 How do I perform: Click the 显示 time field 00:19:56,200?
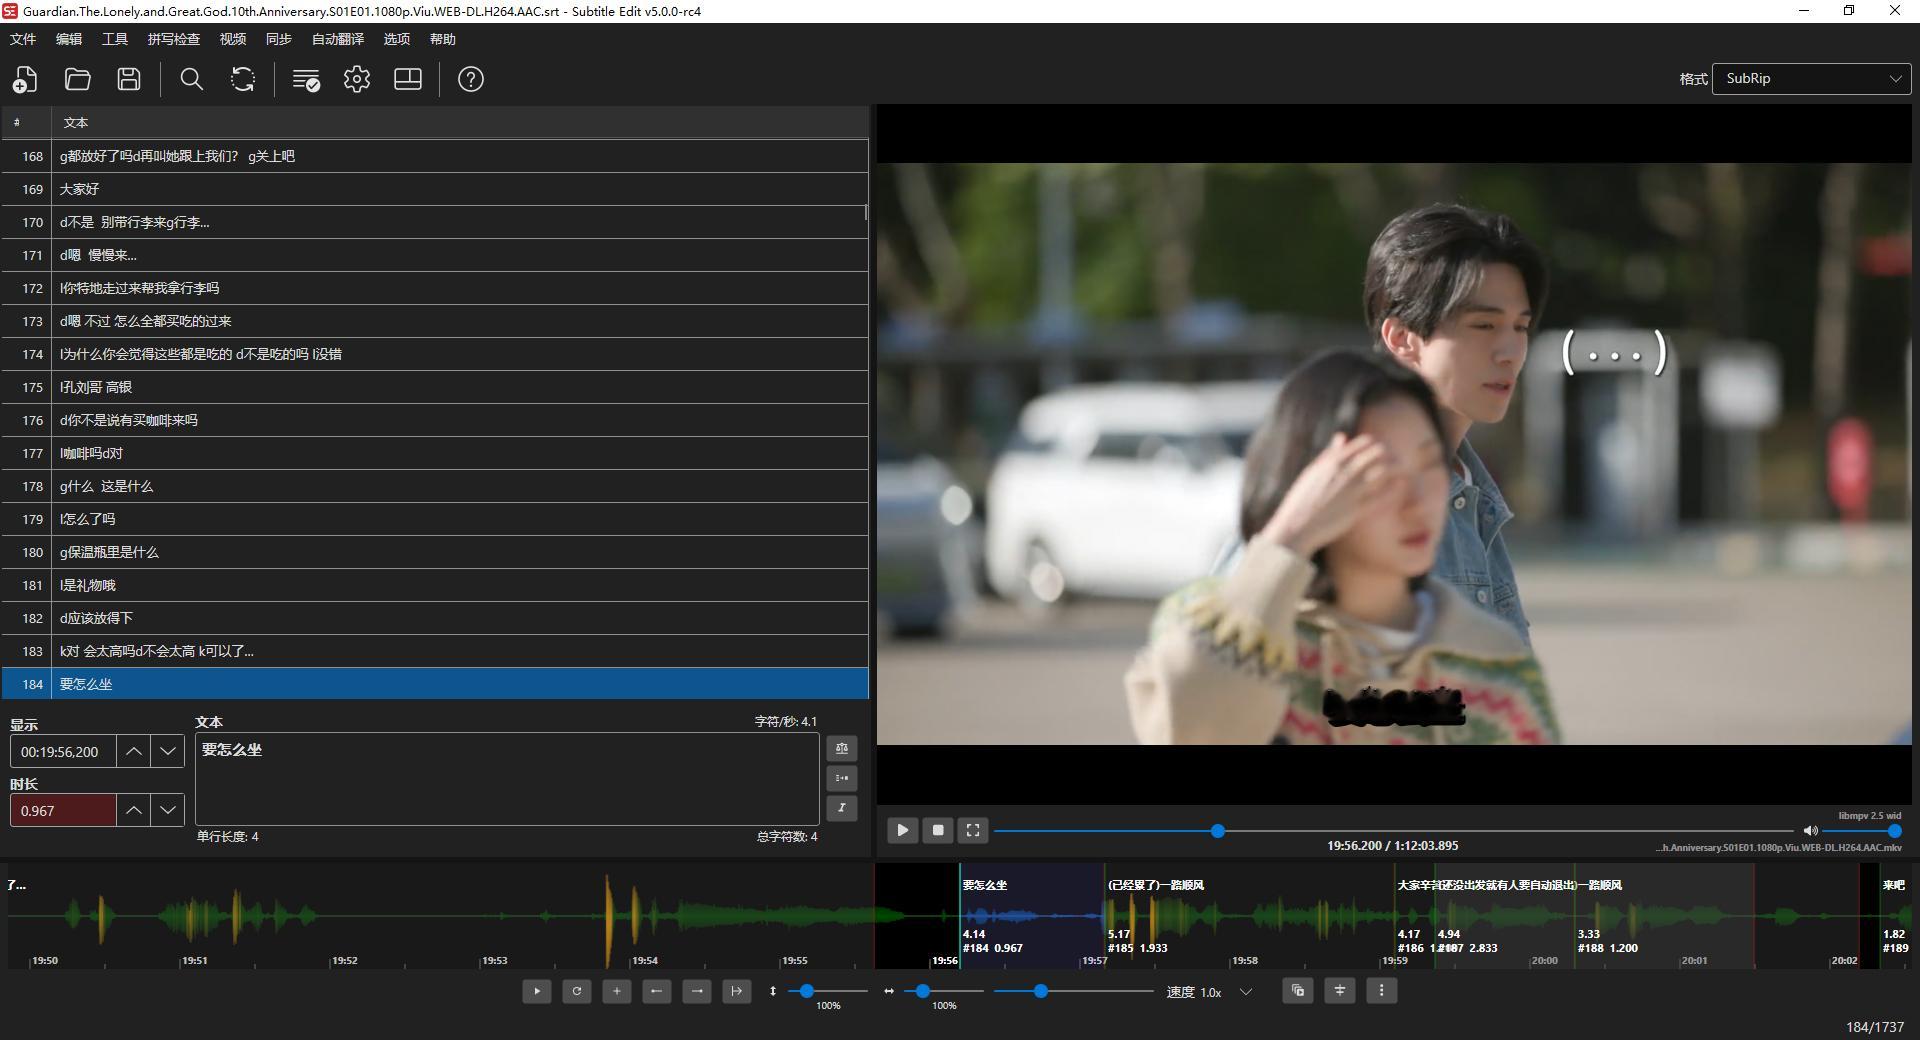pyautogui.click(x=64, y=752)
